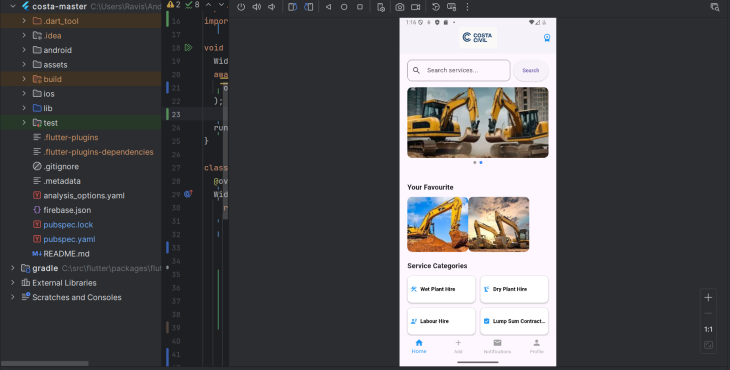Tap the emulator Overview square button
The height and width of the screenshot is (370, 730).
click(360, 7)
